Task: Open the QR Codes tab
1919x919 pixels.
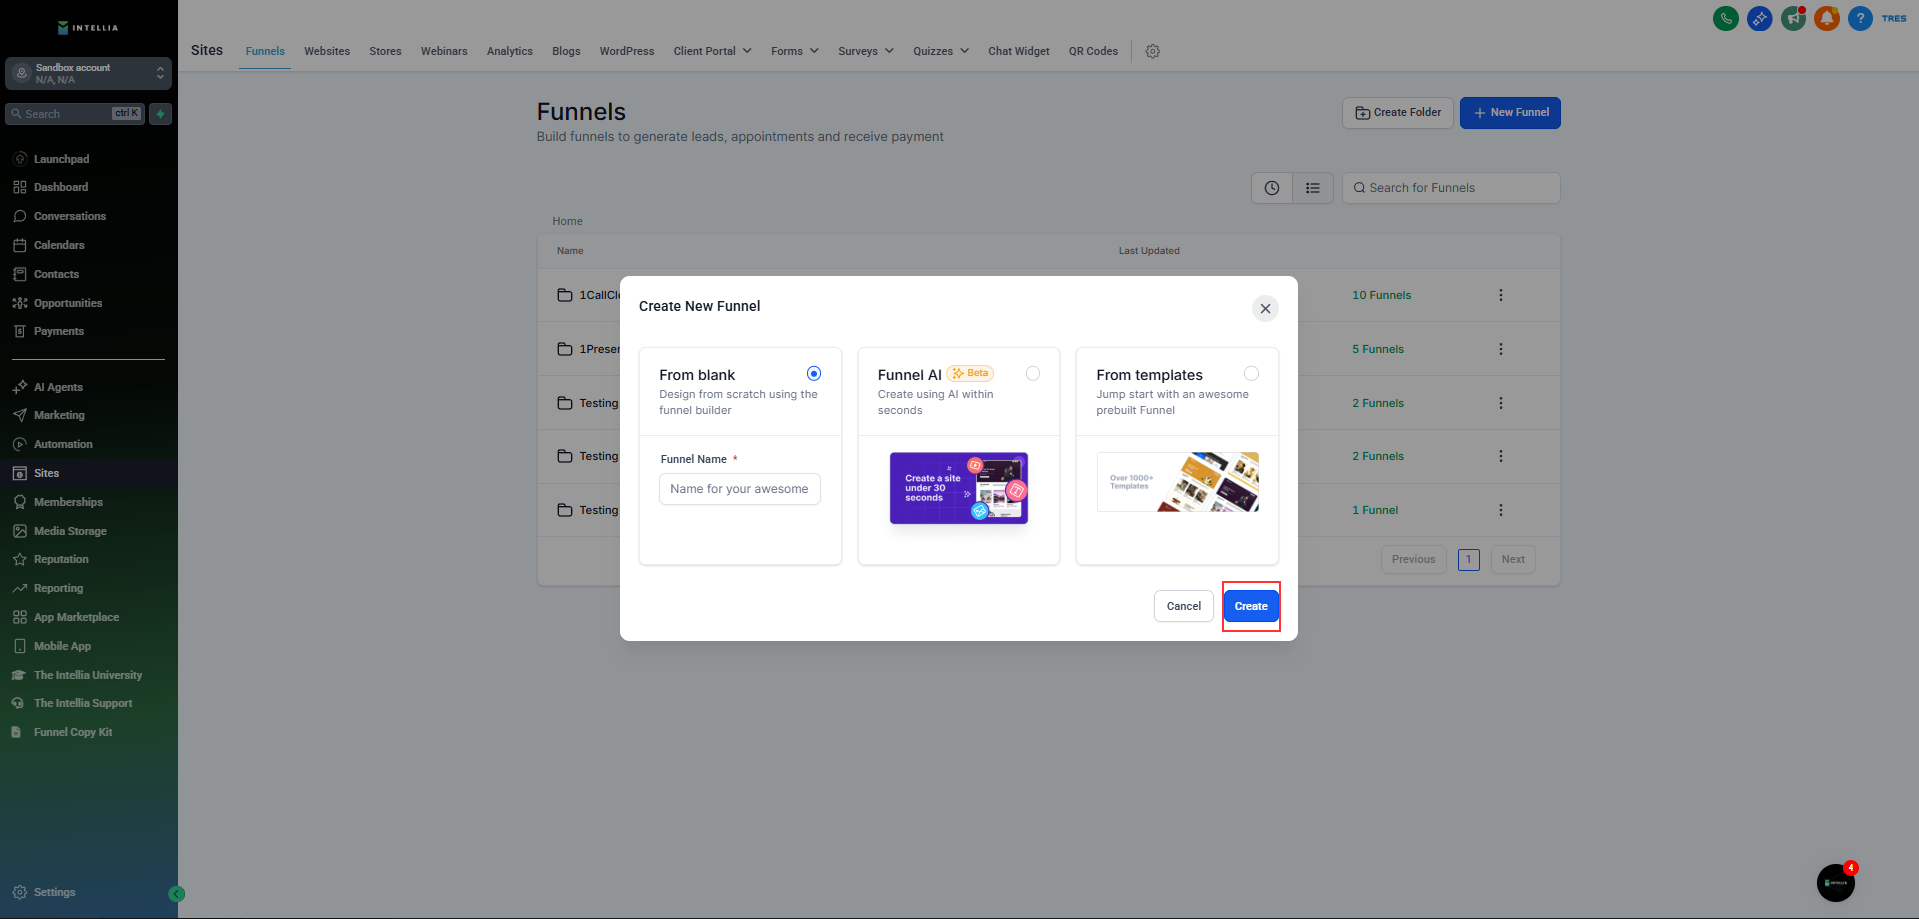Action: click(1093, 51)
